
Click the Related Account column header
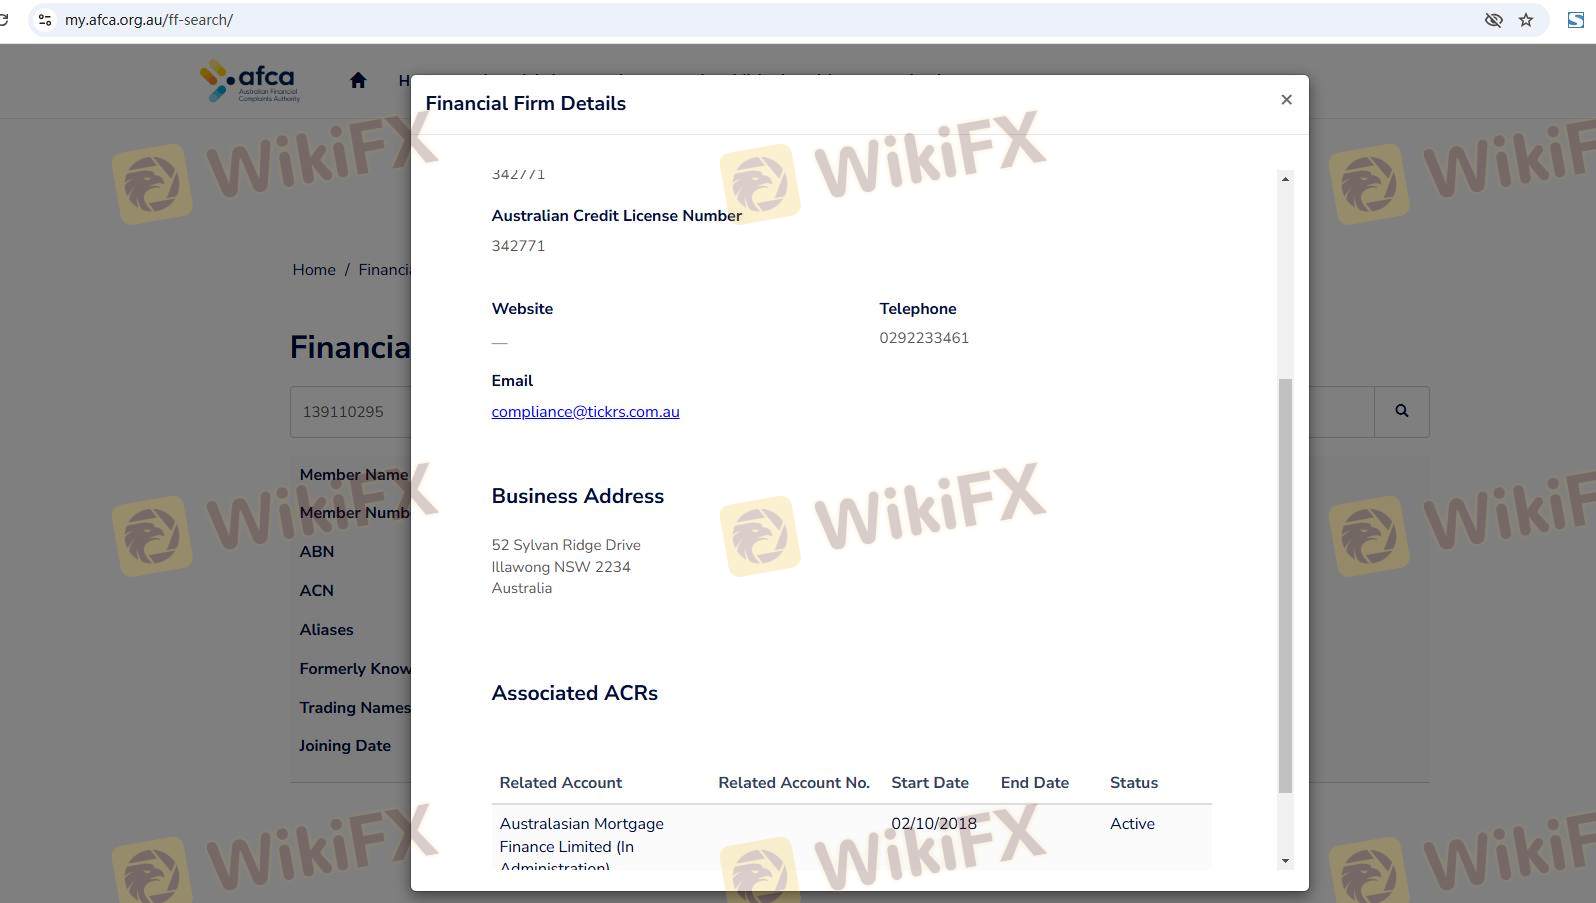tap(560, 783)
